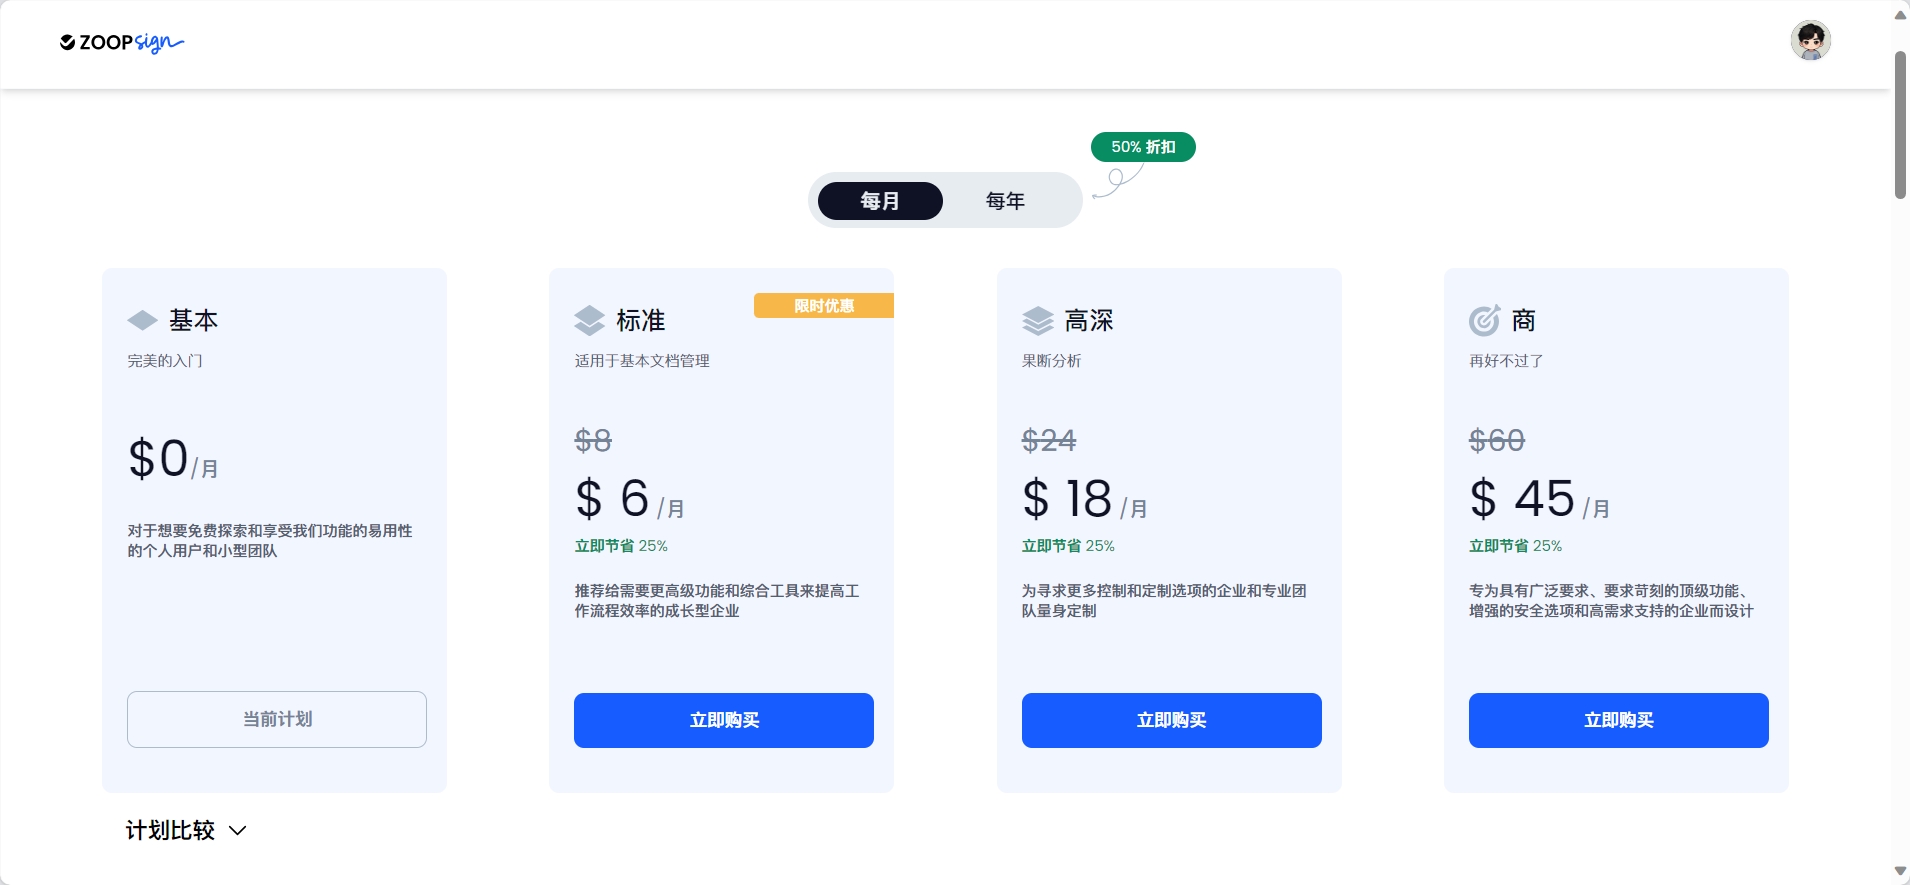Open the user avatar profile menu
The height and width of the screenshot is (885, 1910).
click(x=1810, y=41)
